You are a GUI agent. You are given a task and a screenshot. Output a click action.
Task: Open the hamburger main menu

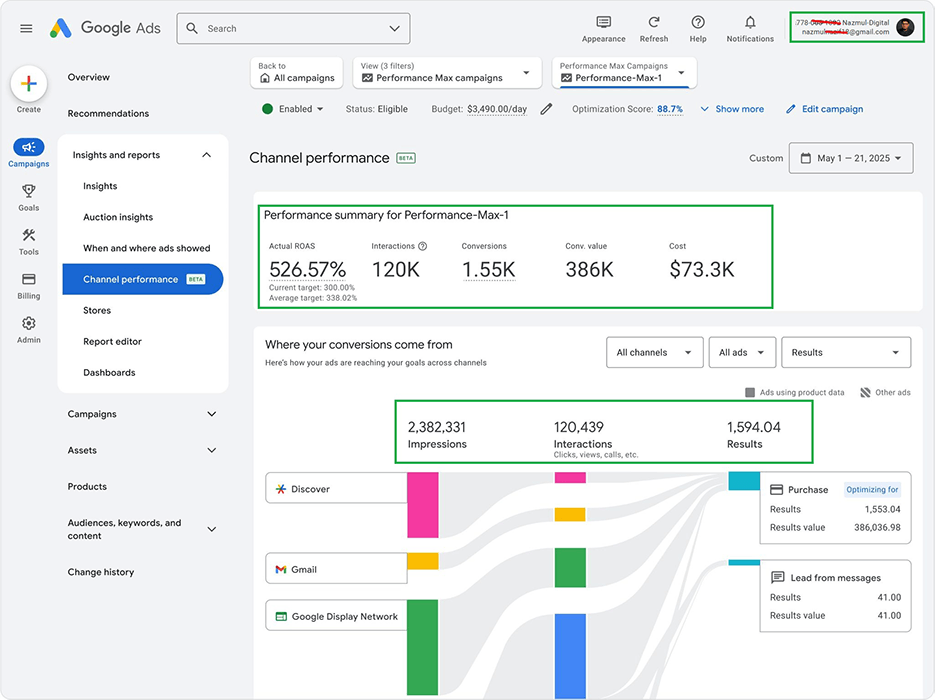coord(26,29)
